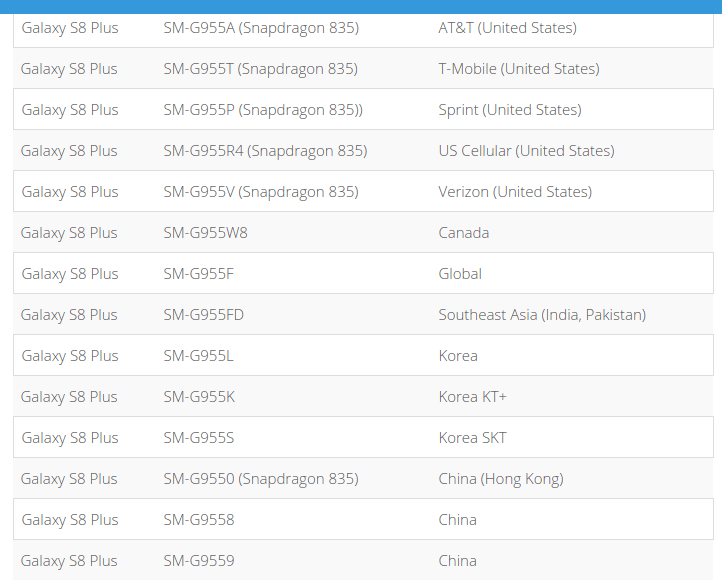Click T-Mobile (United States) text
Image resolution: width=722 pixels, height=587 pixels.
click(x=519, y=69)
